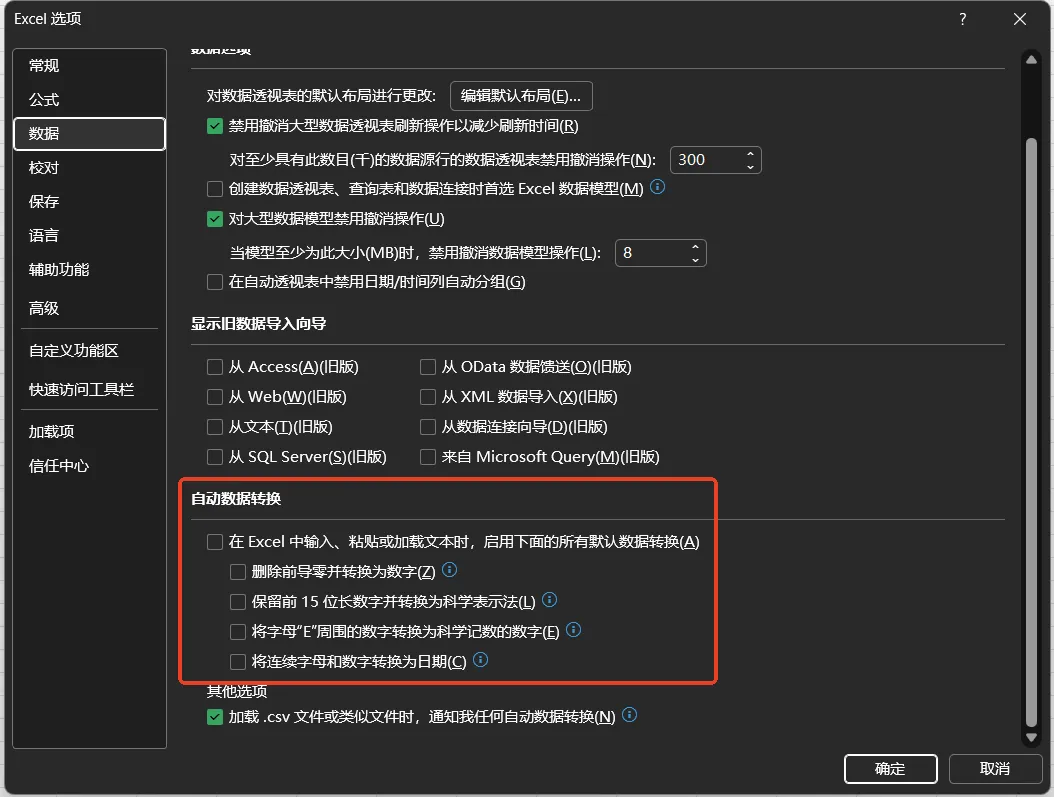The height and width of the screenshot is (797, 1054).
Task: Show info for 将连续字母和数字转换为日期
Action: [x=481, y=659]
